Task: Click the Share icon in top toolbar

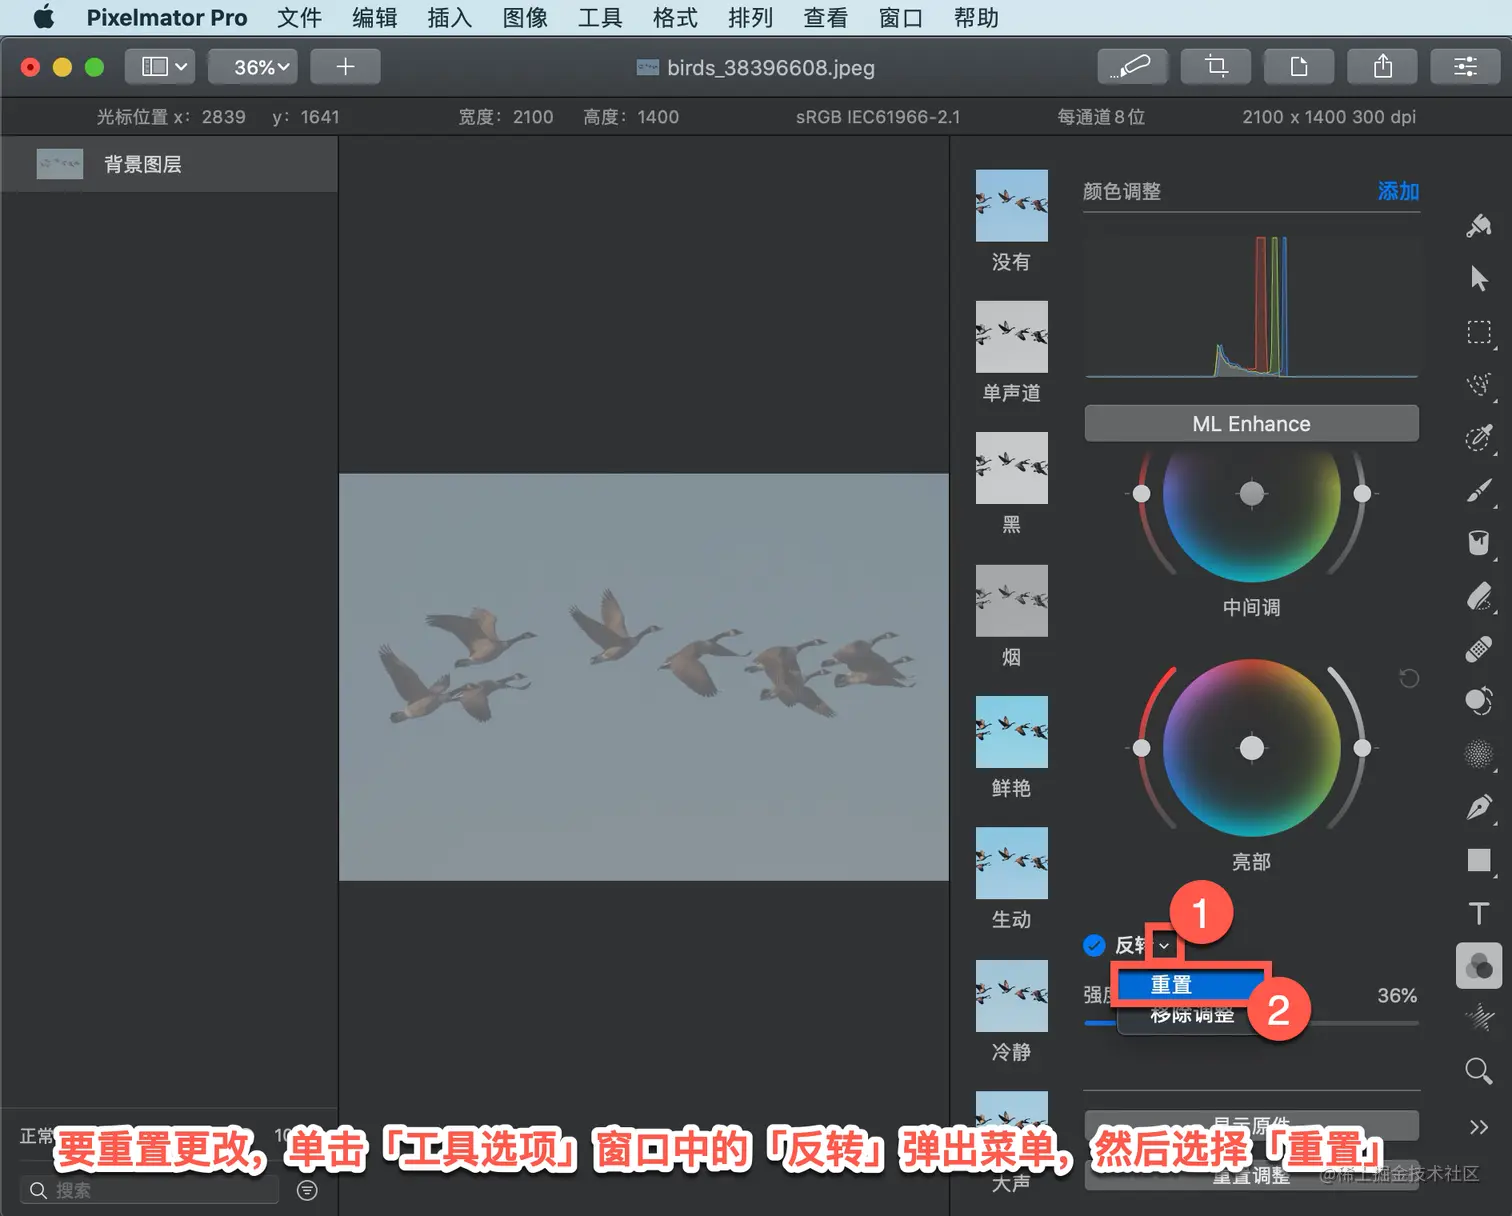Action: point(1383,67)
